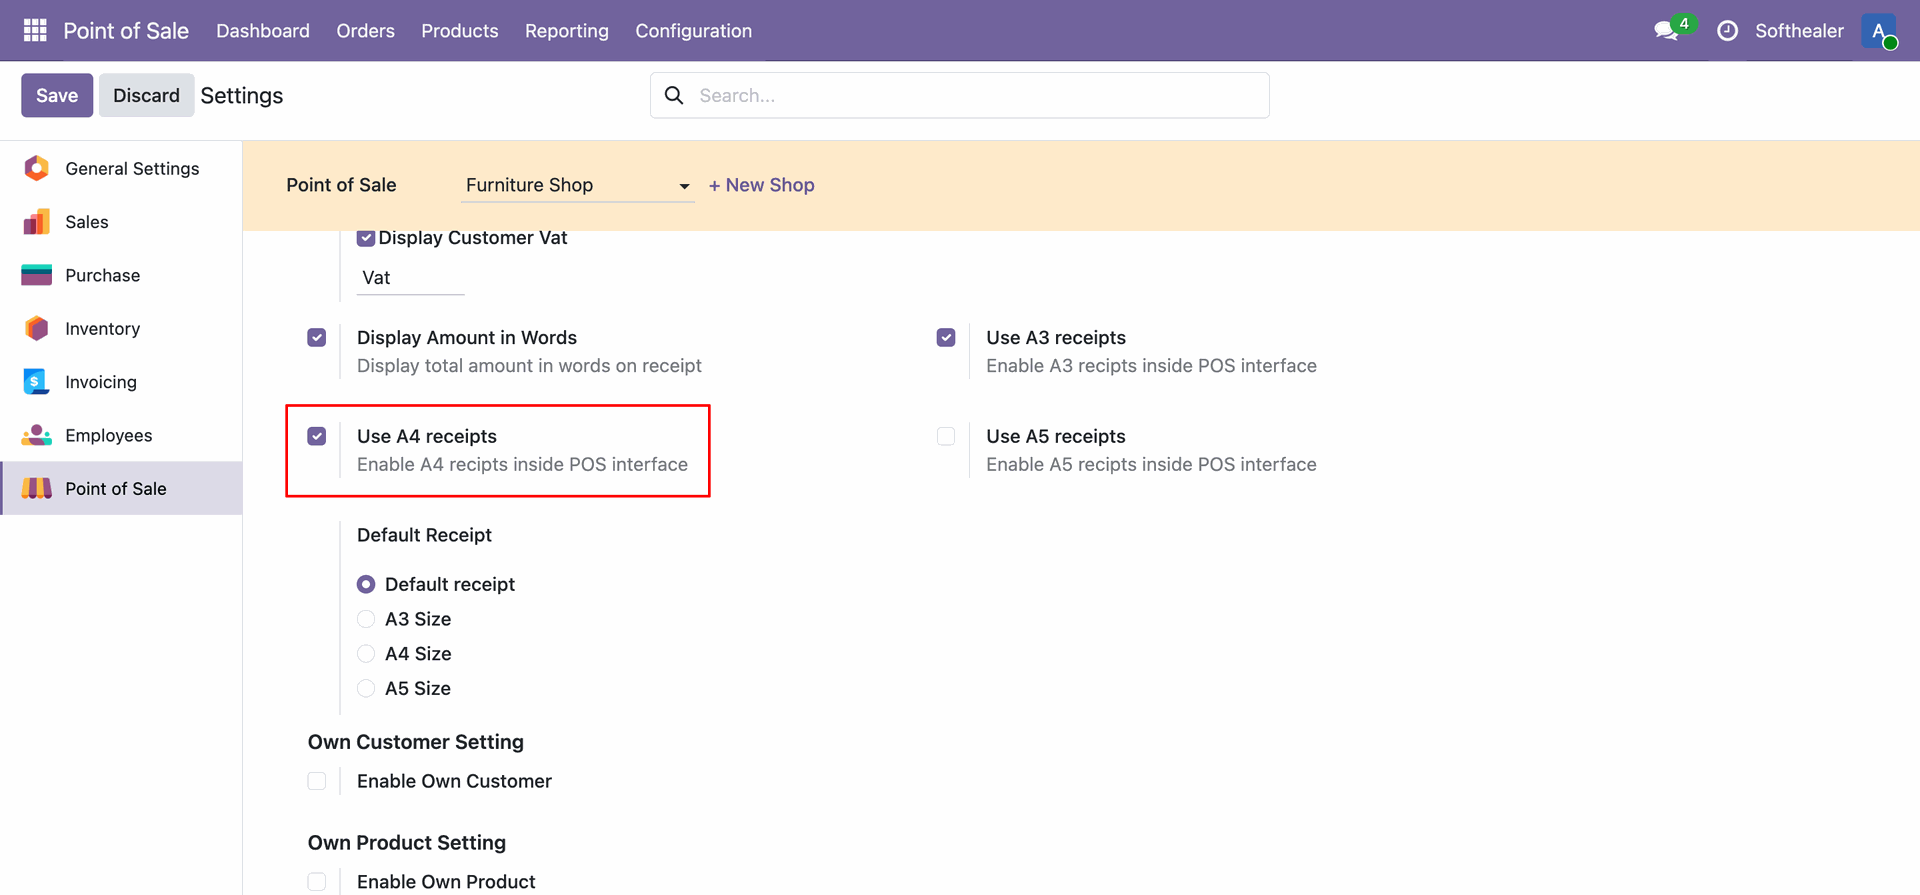Open the chat messages icon
The image size is (1920, 895).
[x=1667, y=31]
